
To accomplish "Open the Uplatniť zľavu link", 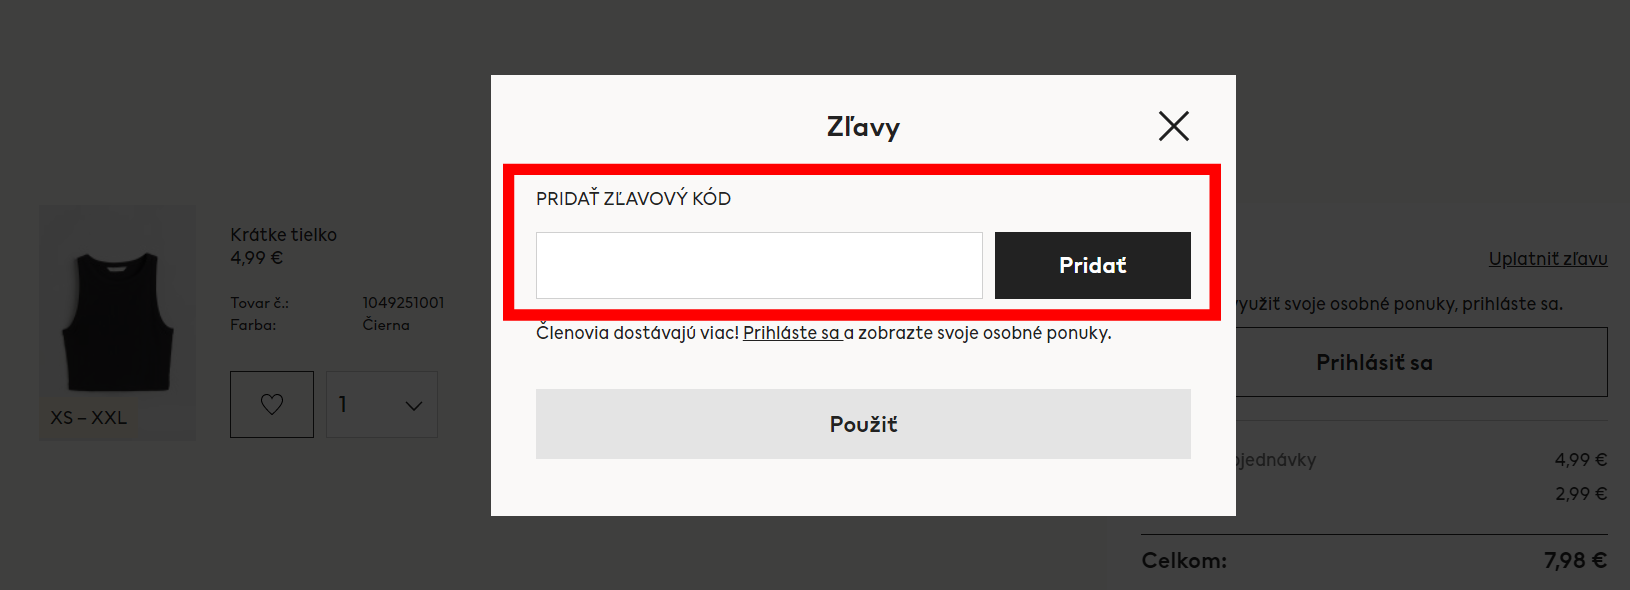I will click(1547, 258).
